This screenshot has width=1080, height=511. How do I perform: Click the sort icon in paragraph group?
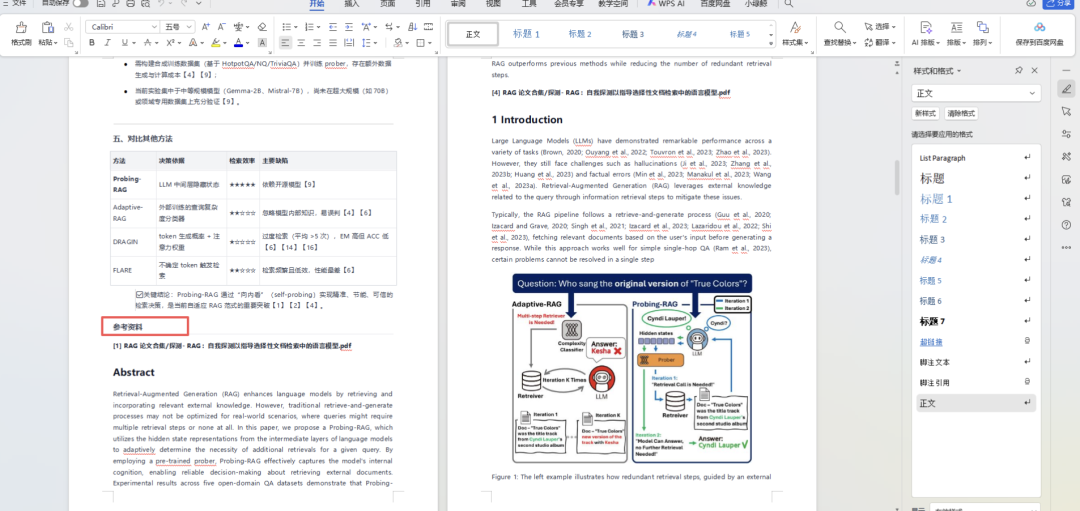412,27
